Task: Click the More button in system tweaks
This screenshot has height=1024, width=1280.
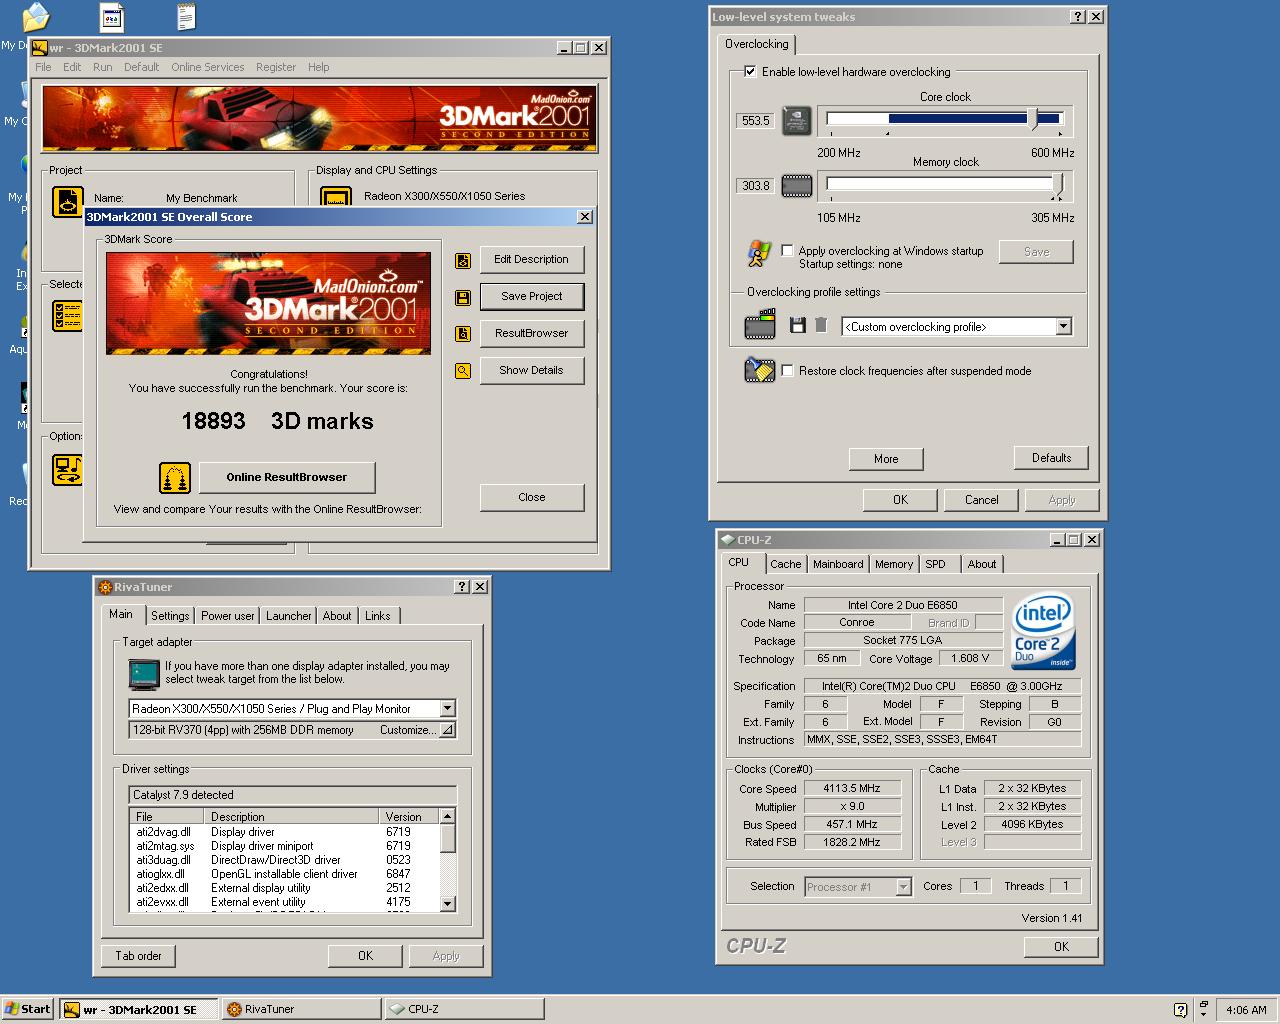Action: point(886,459)
